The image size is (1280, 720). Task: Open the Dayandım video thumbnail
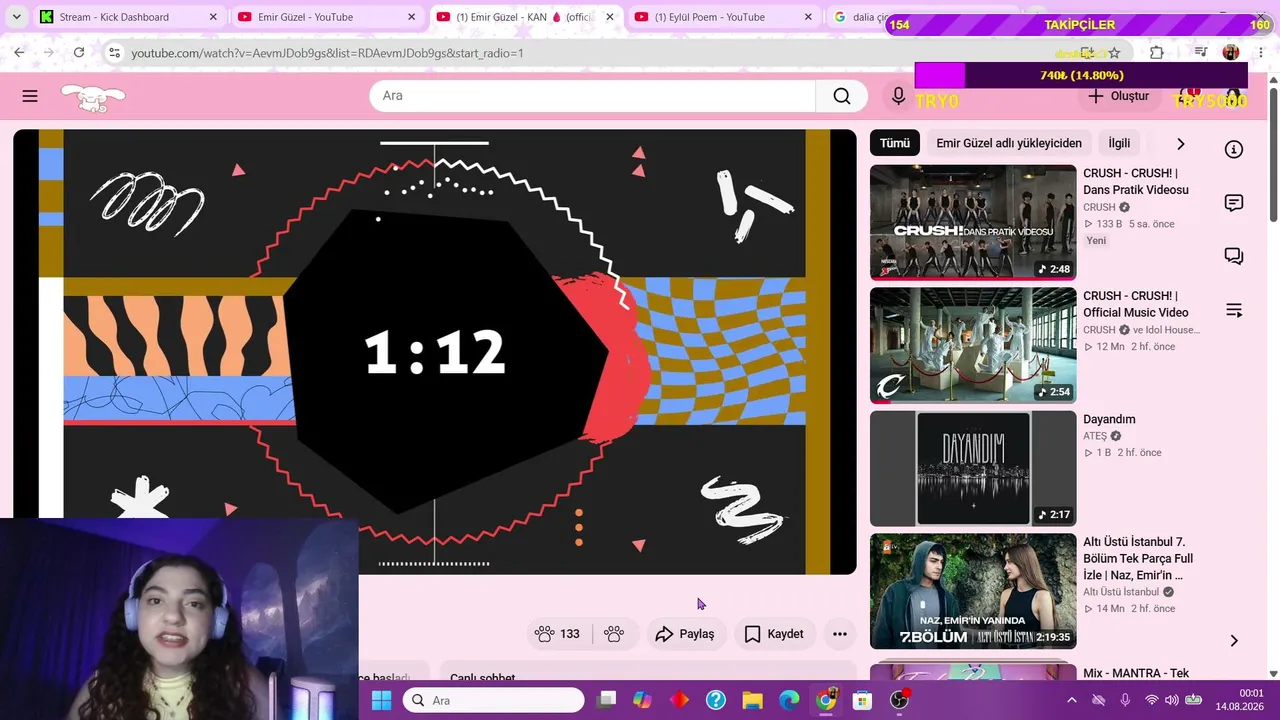point(973,468)
